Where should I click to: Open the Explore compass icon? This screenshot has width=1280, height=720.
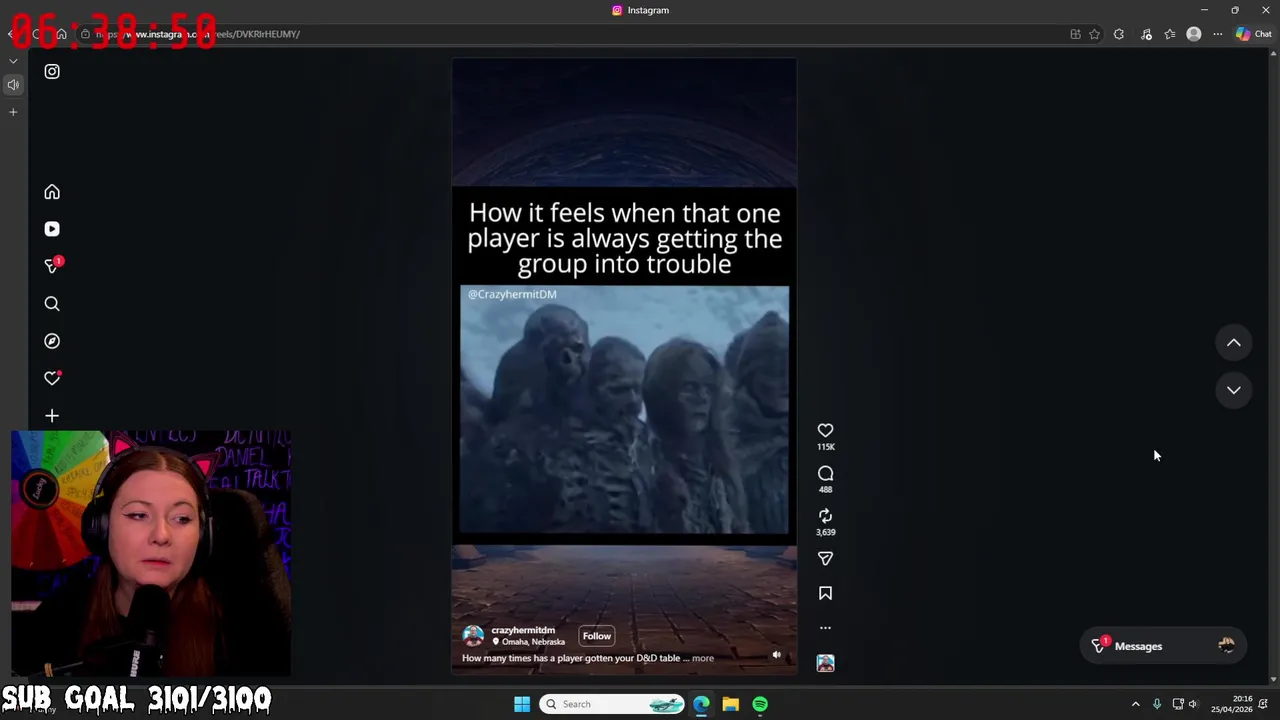[x=52, y=341]
